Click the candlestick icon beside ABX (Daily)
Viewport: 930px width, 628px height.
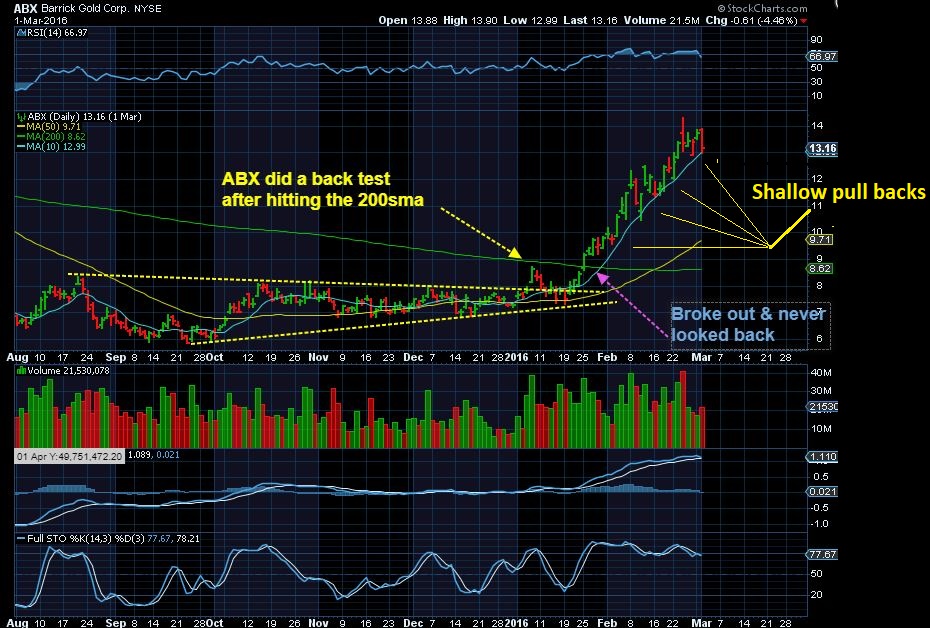(x=21, y=117)
